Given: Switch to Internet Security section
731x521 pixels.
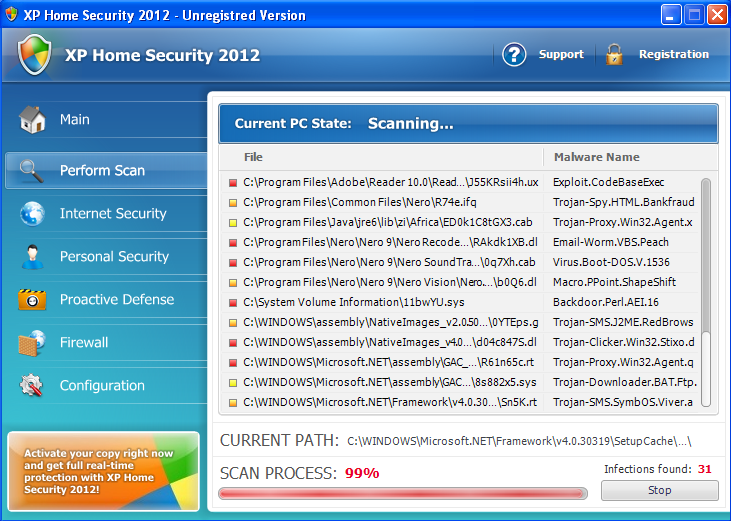Looking at the screenshot, I should [113, 214].
